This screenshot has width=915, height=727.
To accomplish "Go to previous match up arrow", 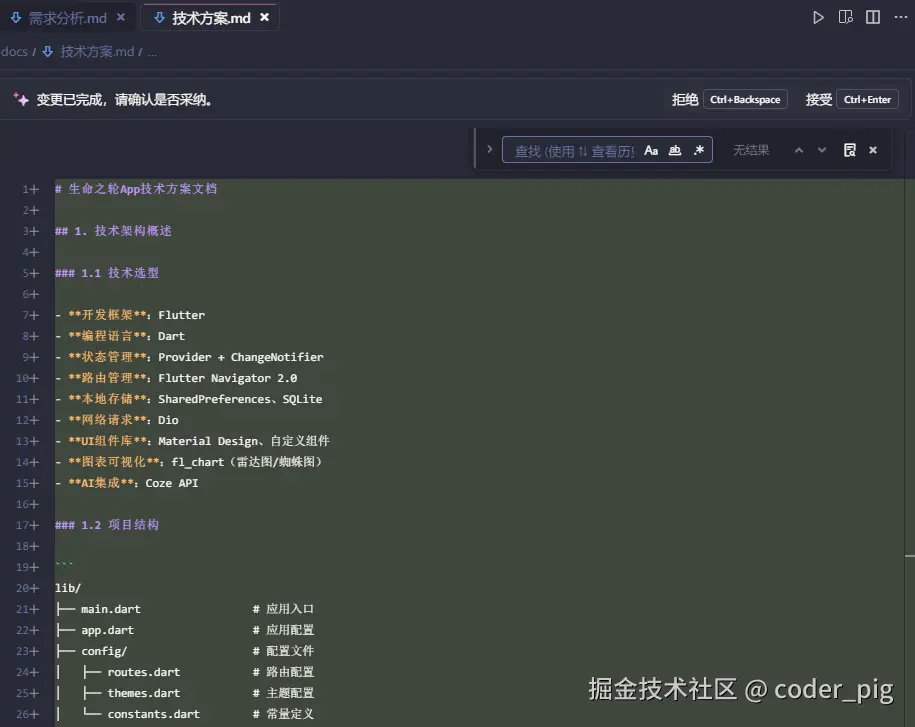I will pos(799,151).
